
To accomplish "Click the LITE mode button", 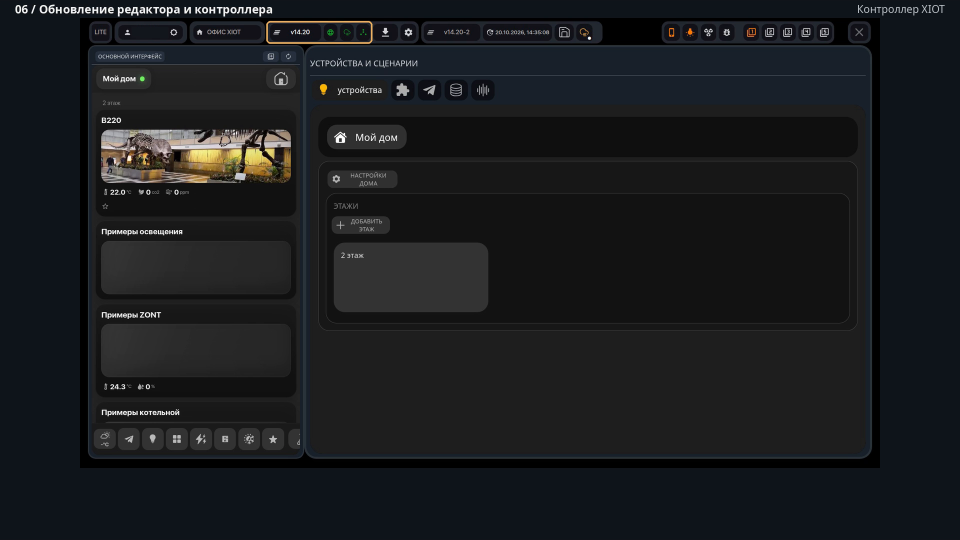I will click(x=100, y=32).
